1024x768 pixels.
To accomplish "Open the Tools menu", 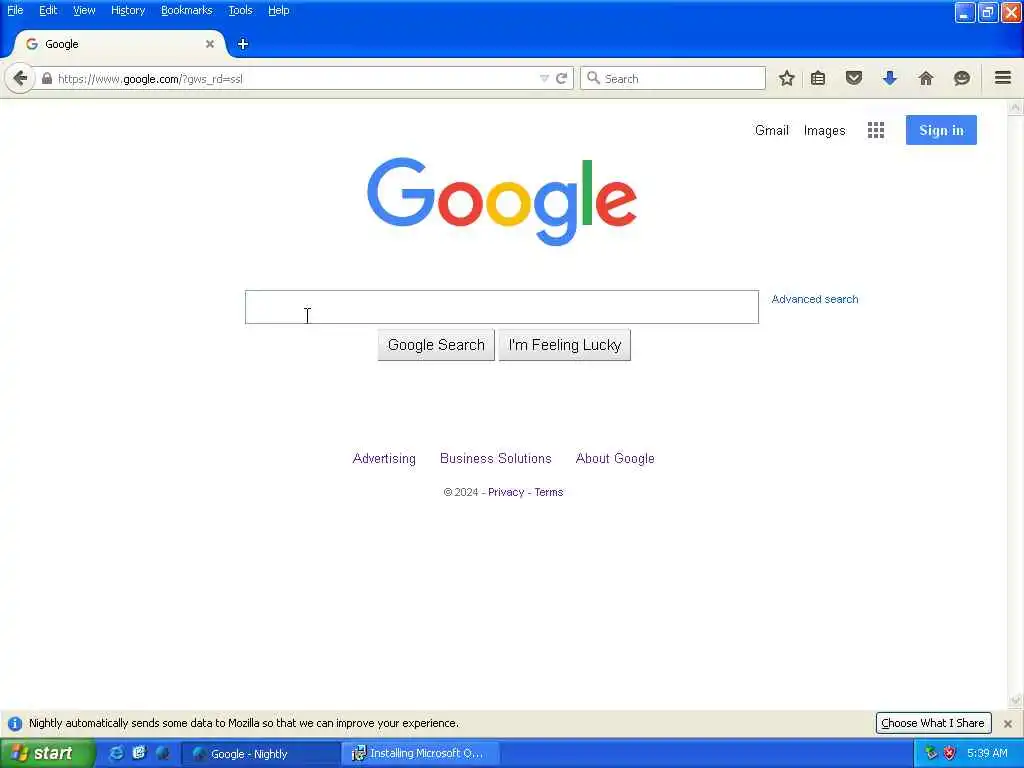I will (x=240, y=10).
